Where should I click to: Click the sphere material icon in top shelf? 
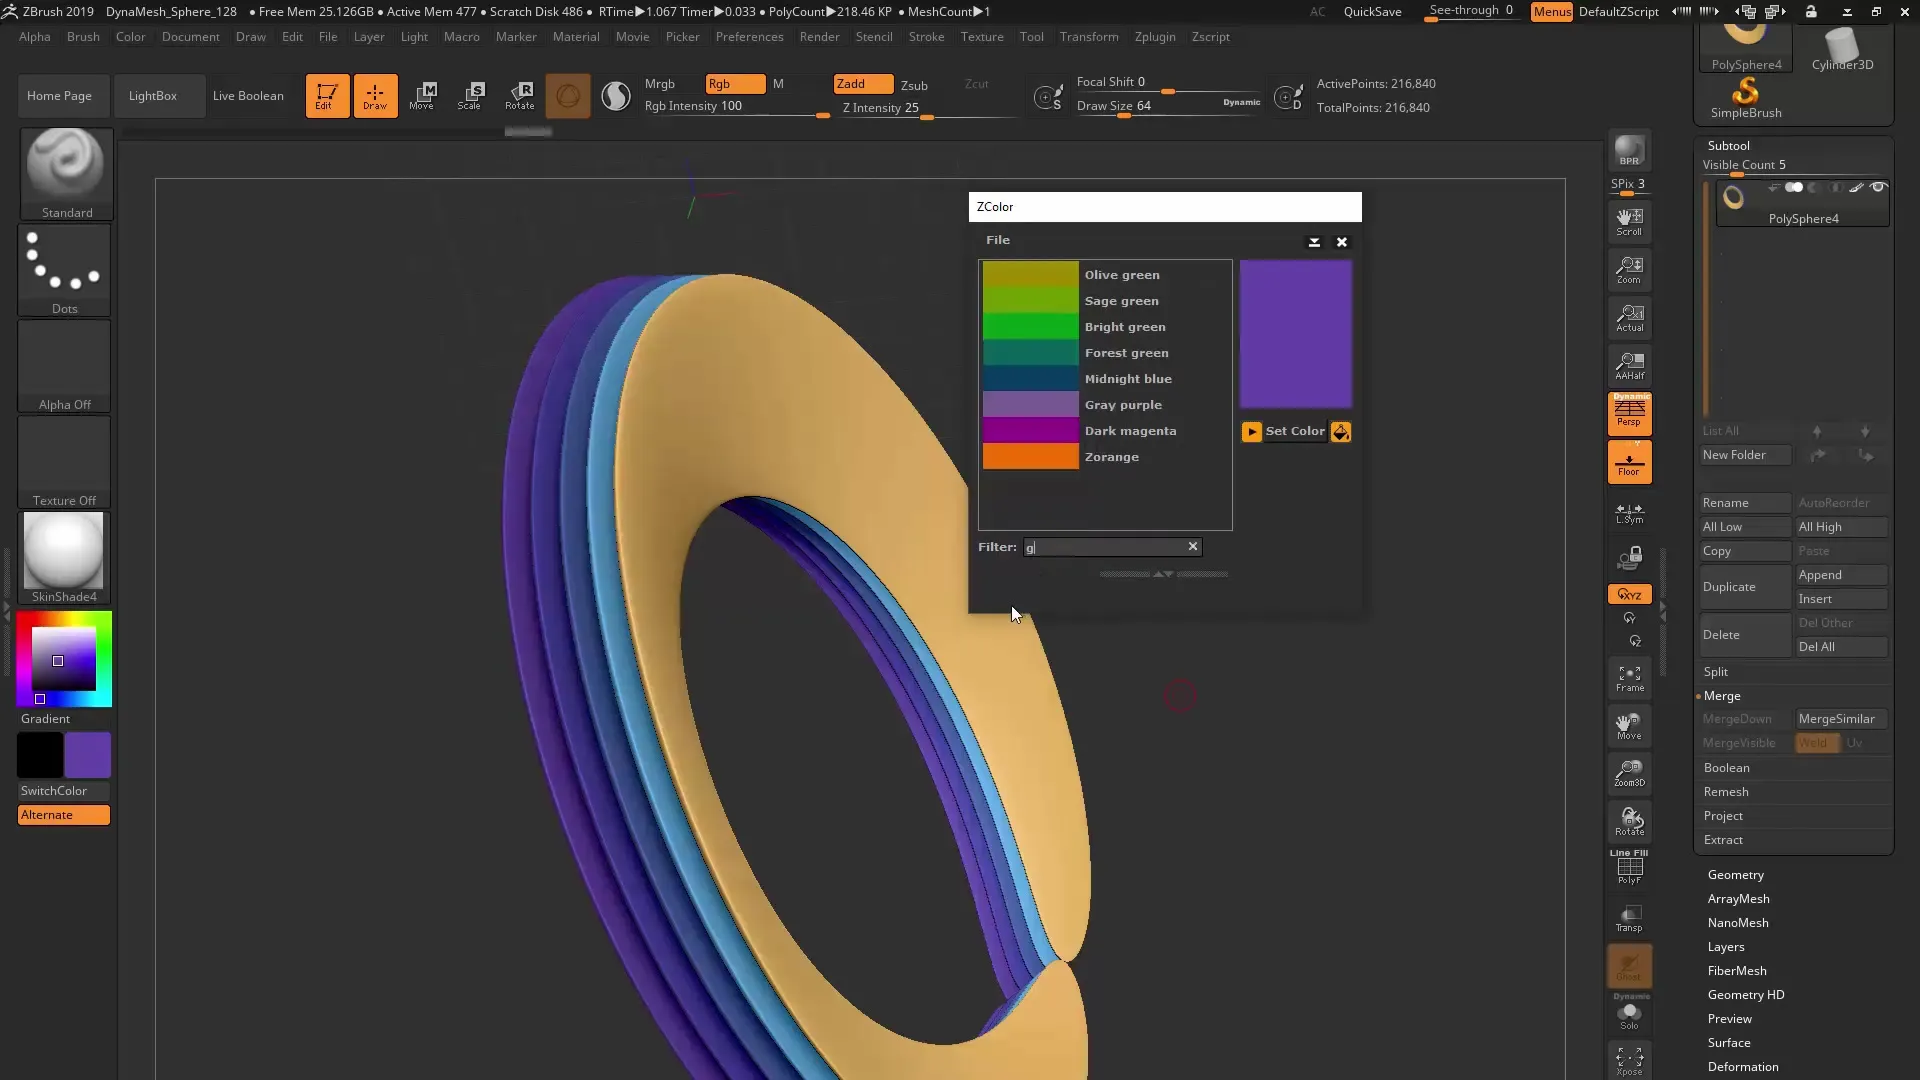click(567, 96)
